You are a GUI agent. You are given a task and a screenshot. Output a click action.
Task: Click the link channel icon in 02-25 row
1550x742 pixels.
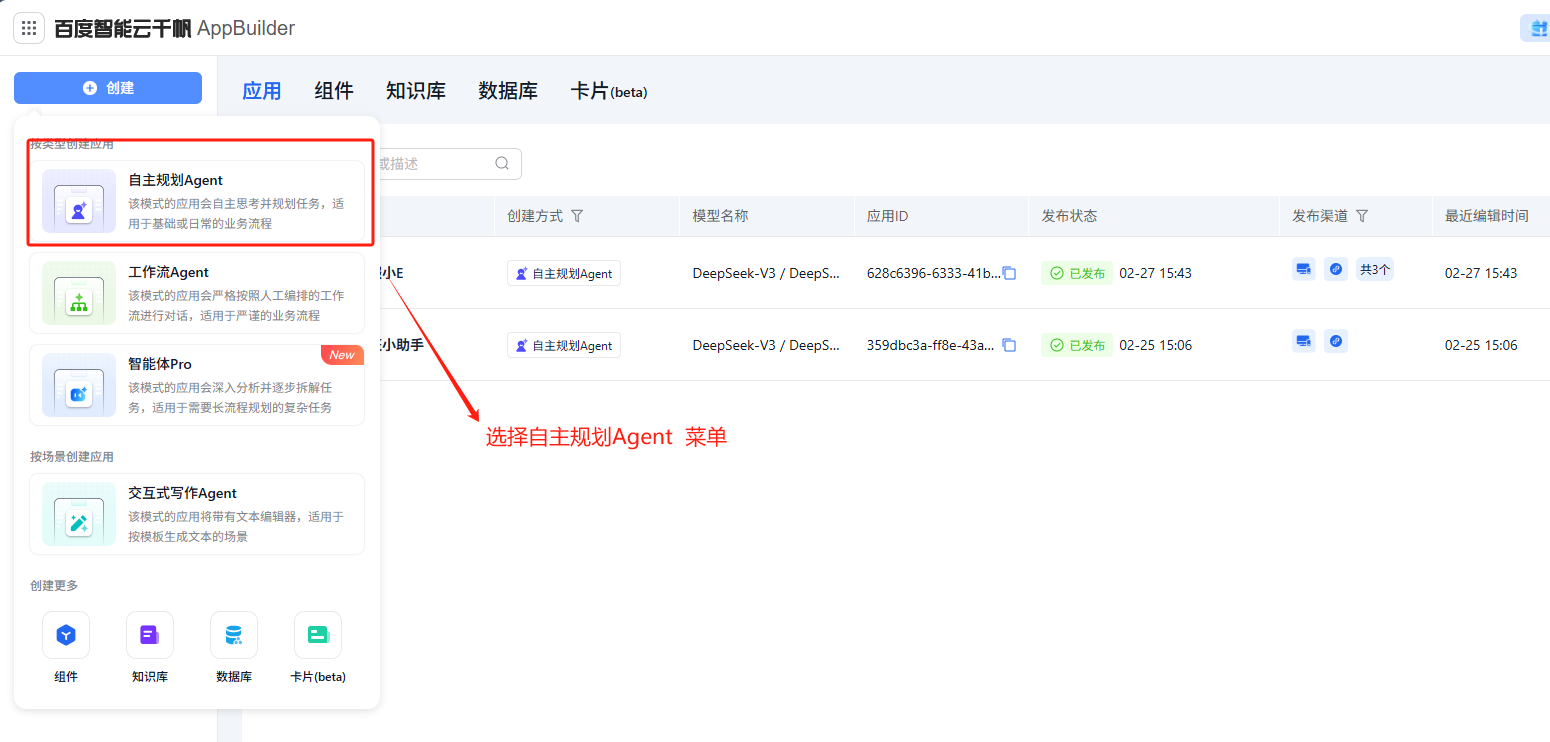point(1336,341)
